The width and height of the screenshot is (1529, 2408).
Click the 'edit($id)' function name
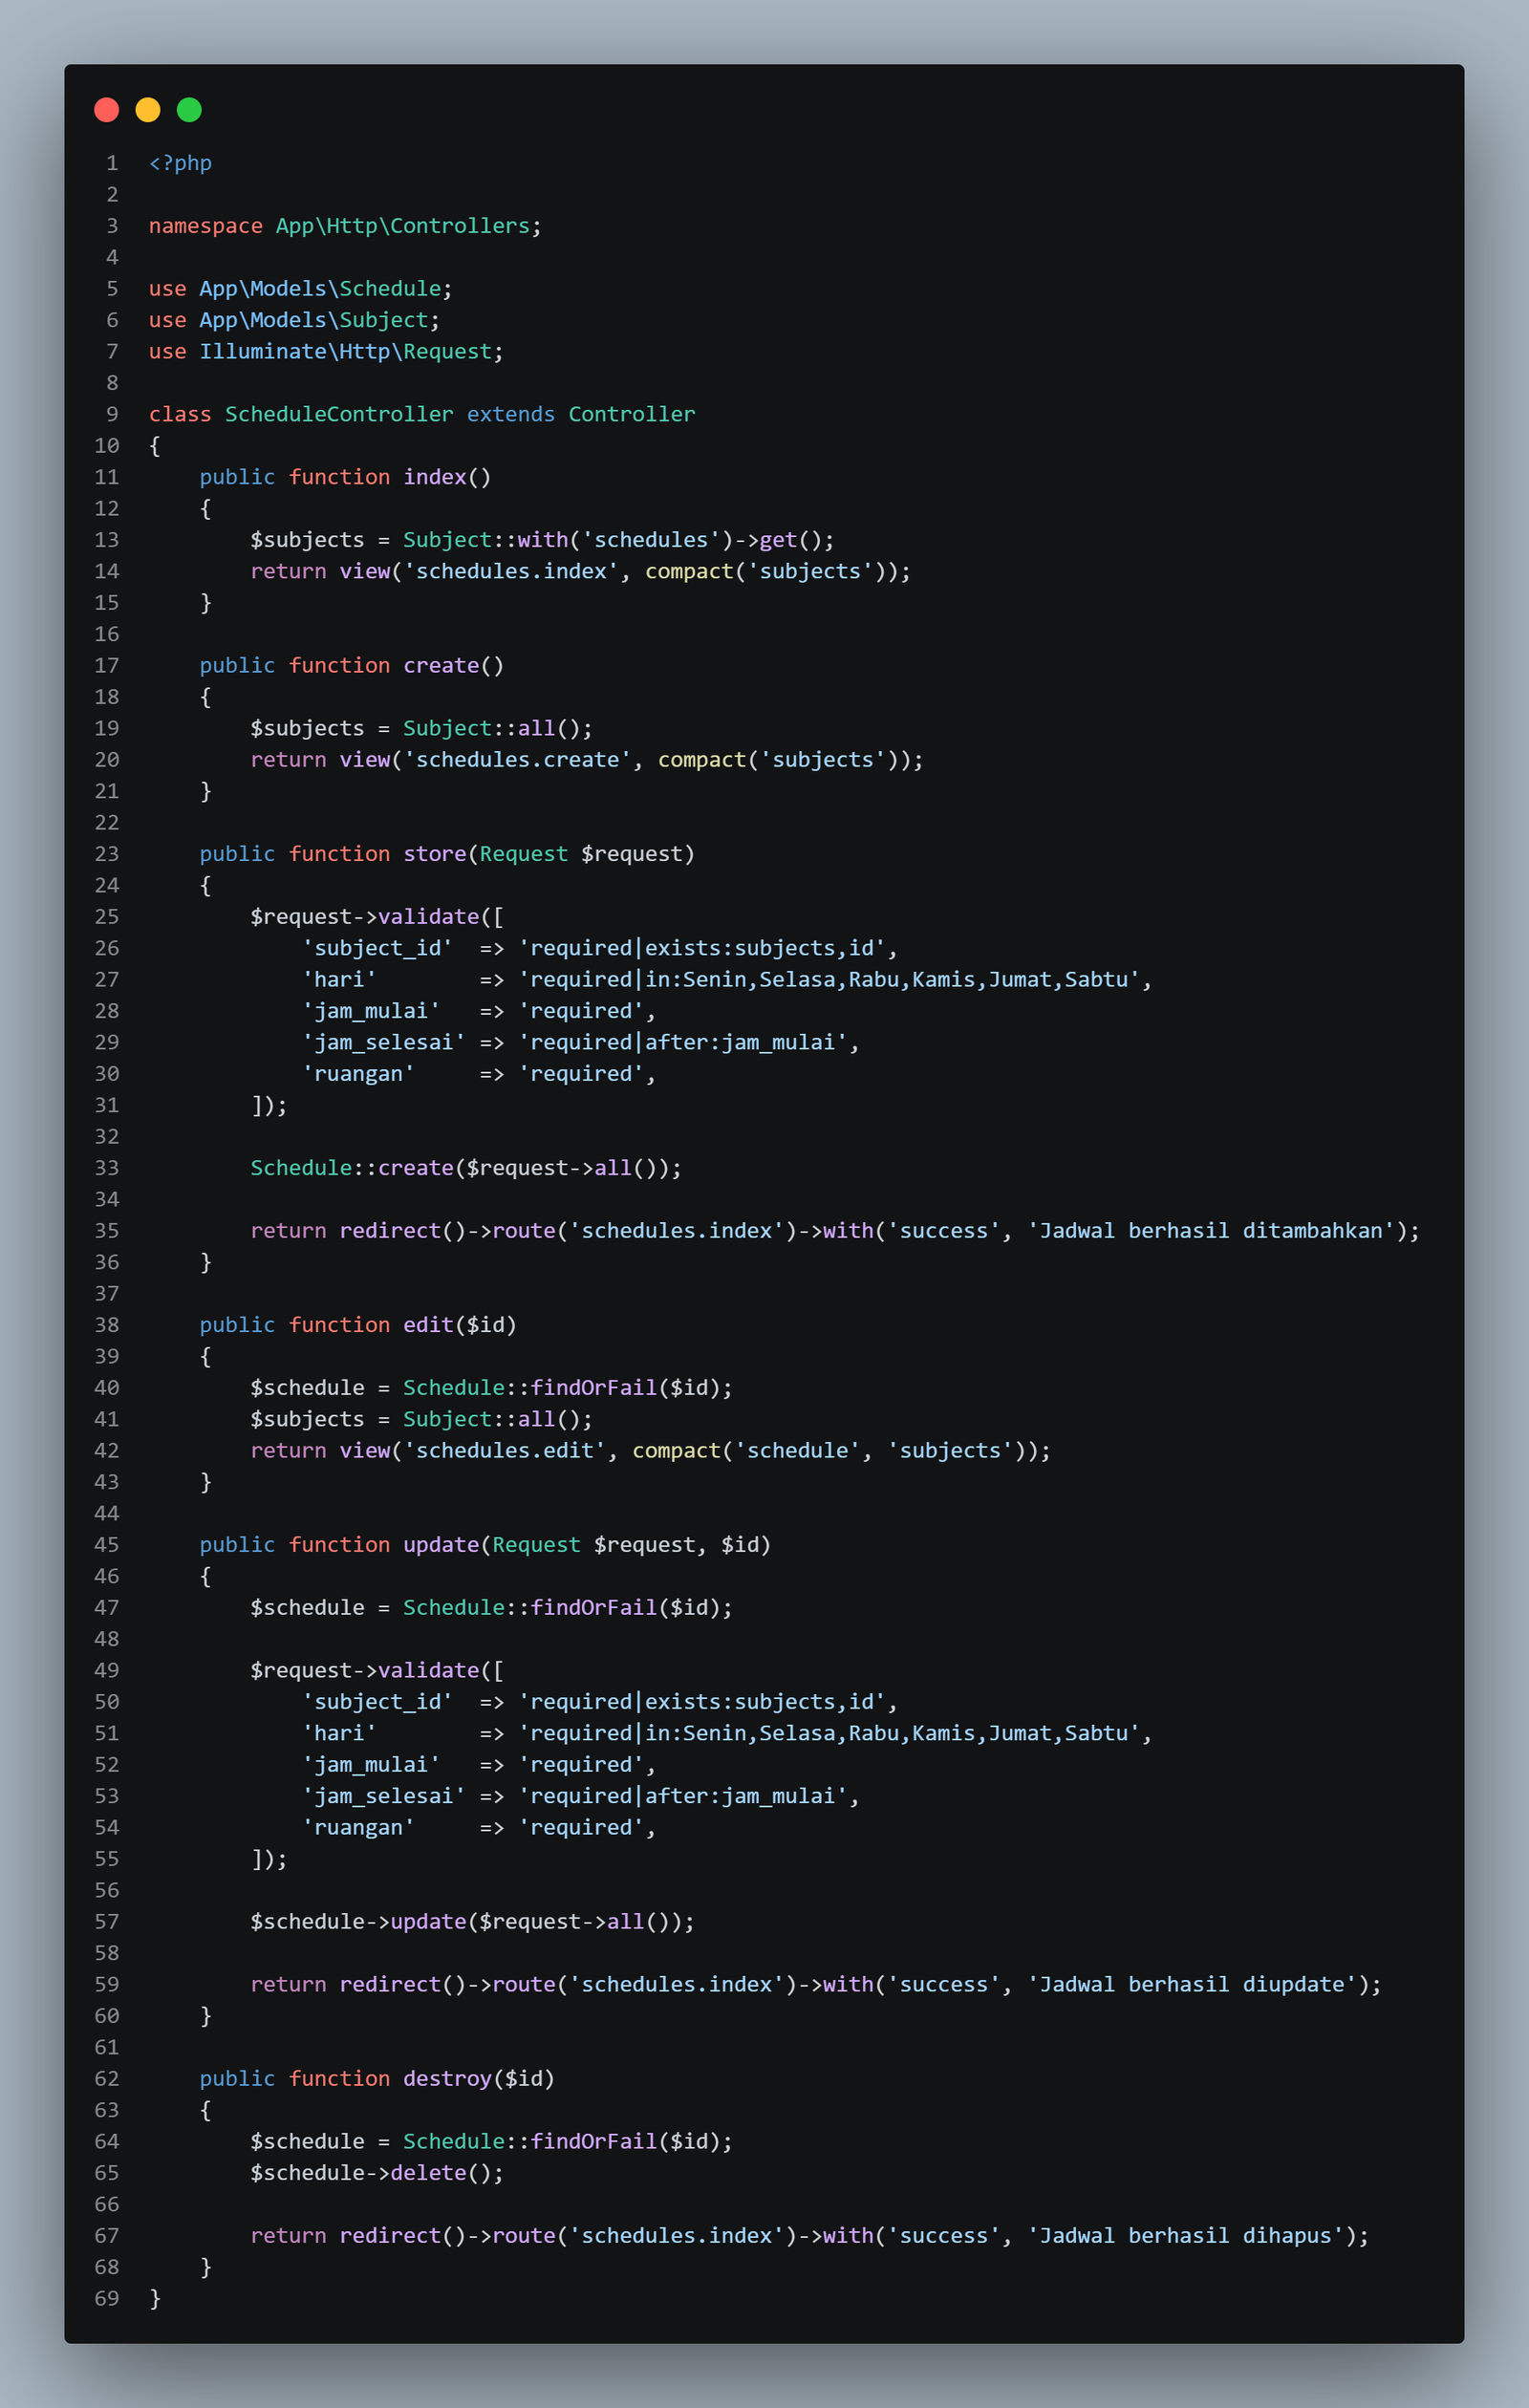(x=460, y=1325)
